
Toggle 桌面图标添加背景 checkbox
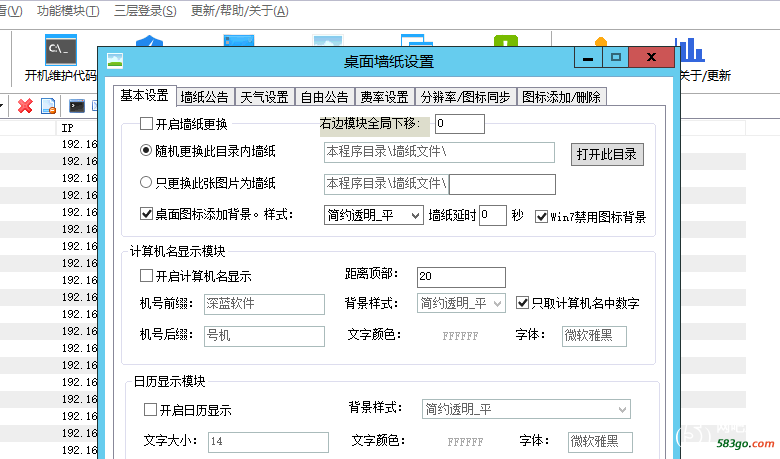(147, 214)
